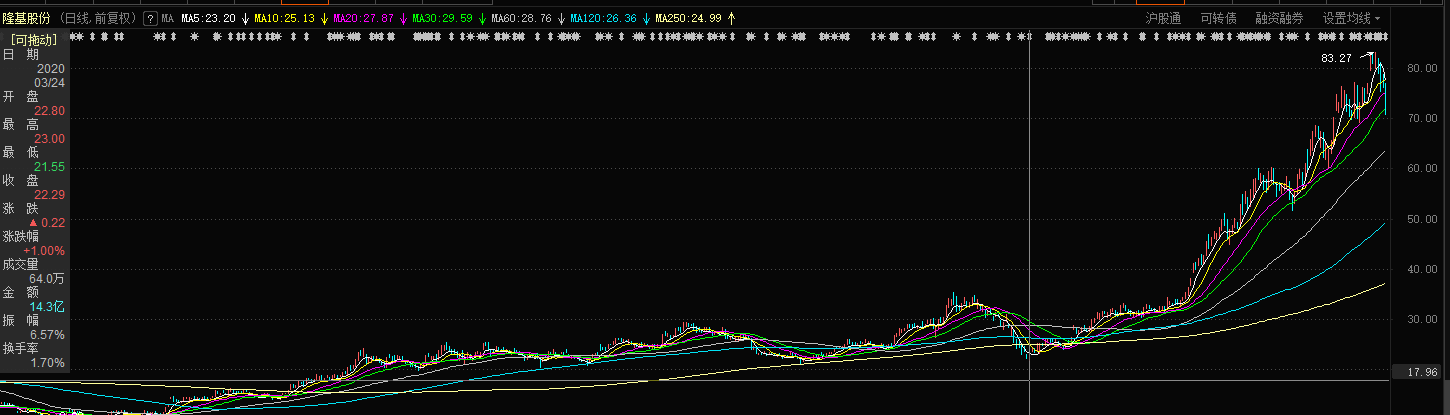
Task: Click the 前复权 adjustment setting text
Action: coord(113,19)
